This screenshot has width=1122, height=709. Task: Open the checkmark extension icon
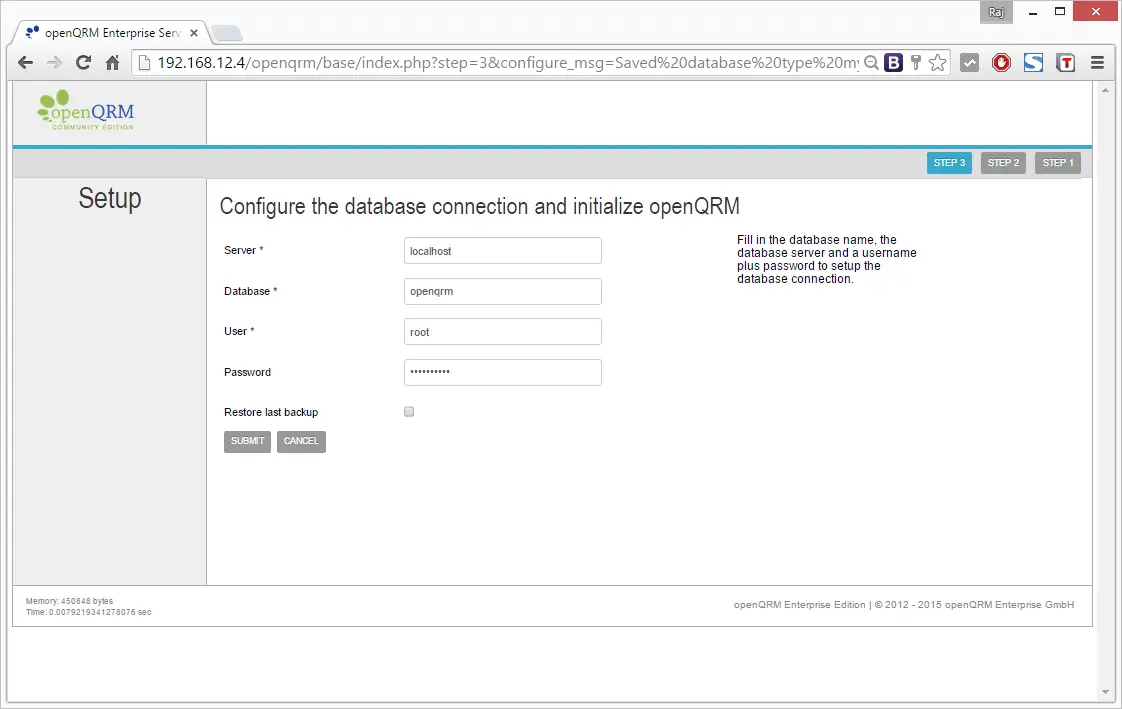pos(969,63)
